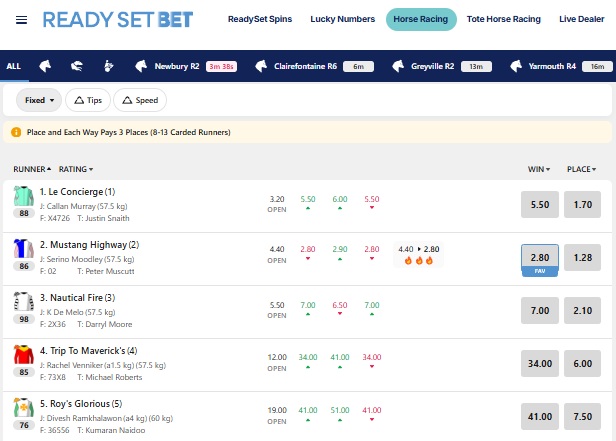This screenshot has width=616, height=441.
Task: Click Mustang Highway opening price 4.40
Action: click(x=277, y=249)
